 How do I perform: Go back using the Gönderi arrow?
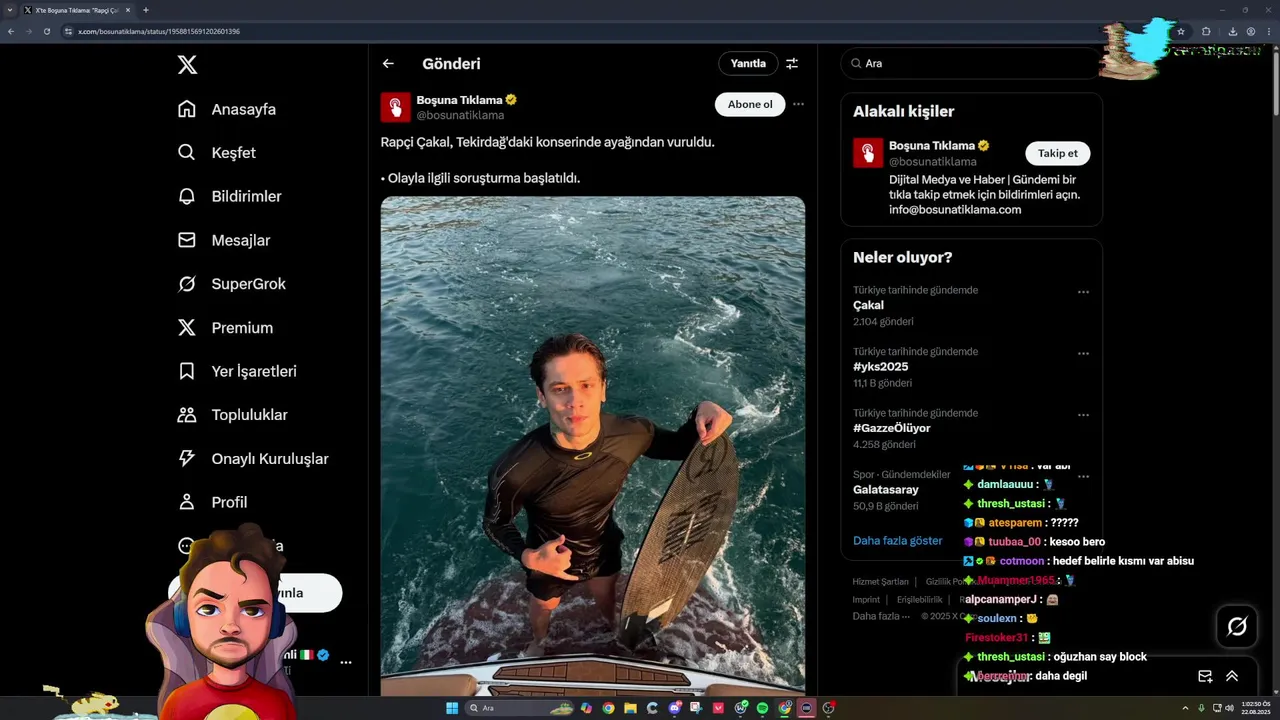[388, 63]
